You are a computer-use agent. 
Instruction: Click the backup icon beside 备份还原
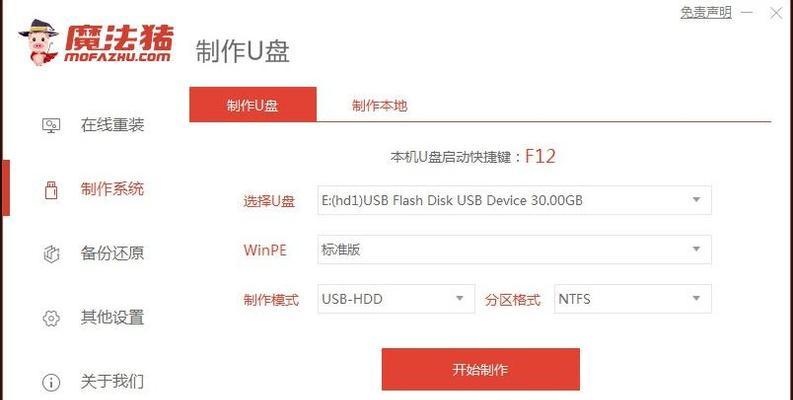click(51, 254)
